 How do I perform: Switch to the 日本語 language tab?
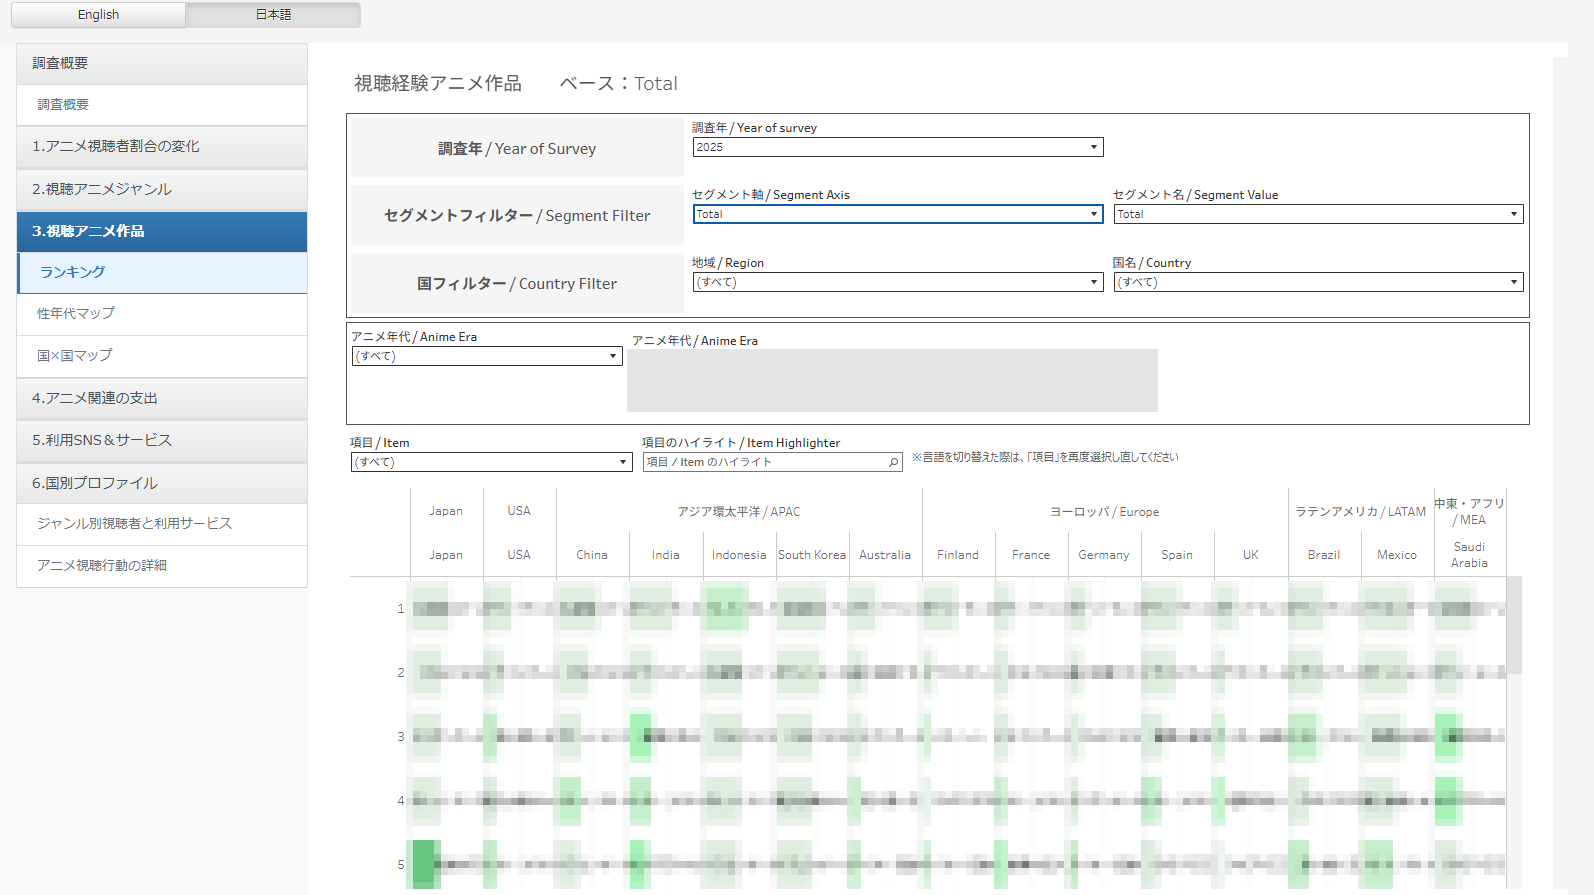point(273,15)
